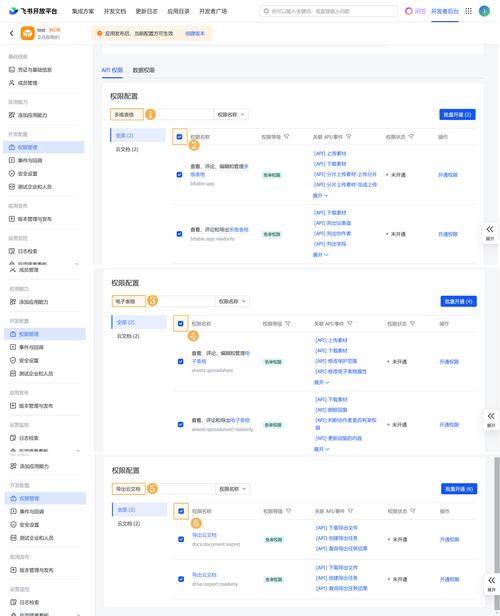Toggle select-all checkbox marked with number 2

[x=179, y=137]
